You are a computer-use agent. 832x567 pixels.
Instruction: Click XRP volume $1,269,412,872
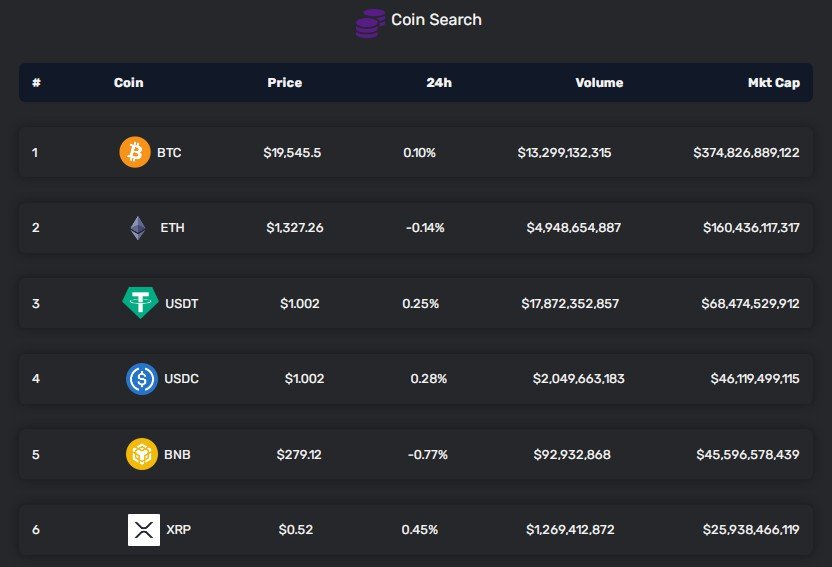(x=570, y=529)
